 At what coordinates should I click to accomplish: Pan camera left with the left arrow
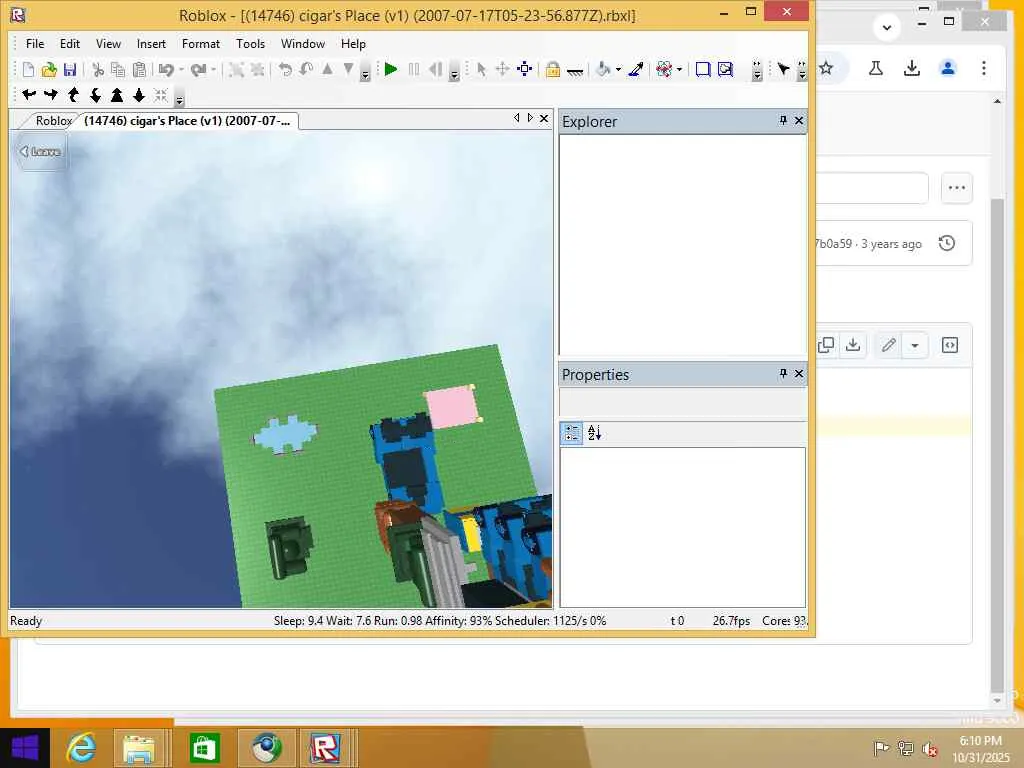29,95
